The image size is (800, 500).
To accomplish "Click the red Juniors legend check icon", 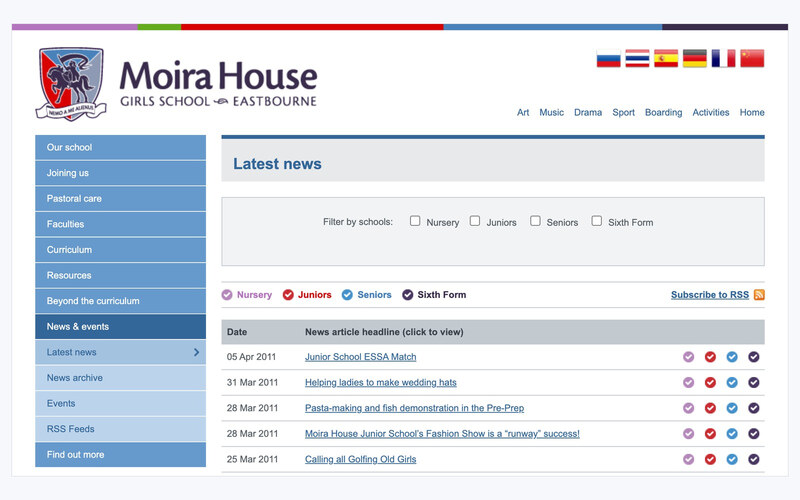I will point(288,295).
